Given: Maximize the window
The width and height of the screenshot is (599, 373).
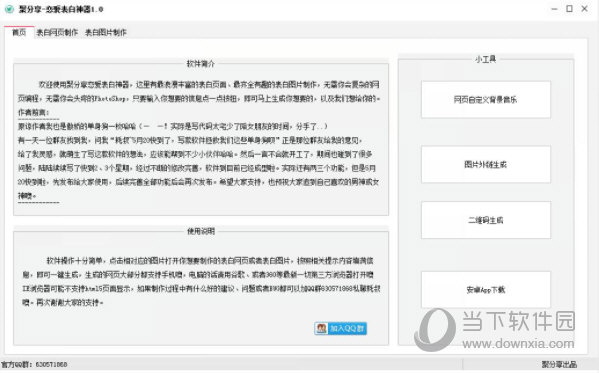Looking at the screenshot, I should (x=569, y=9).
